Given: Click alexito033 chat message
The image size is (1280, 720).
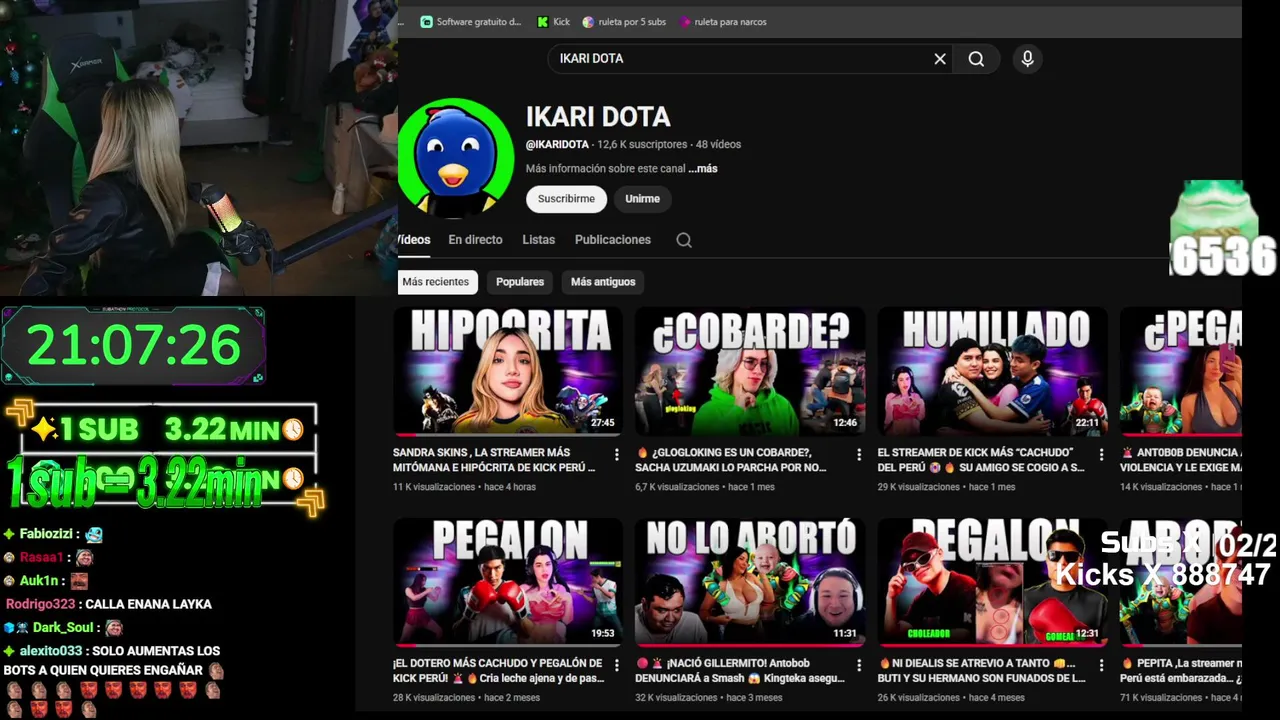Looking at the screenshot, I should click(x=113, y=661).
